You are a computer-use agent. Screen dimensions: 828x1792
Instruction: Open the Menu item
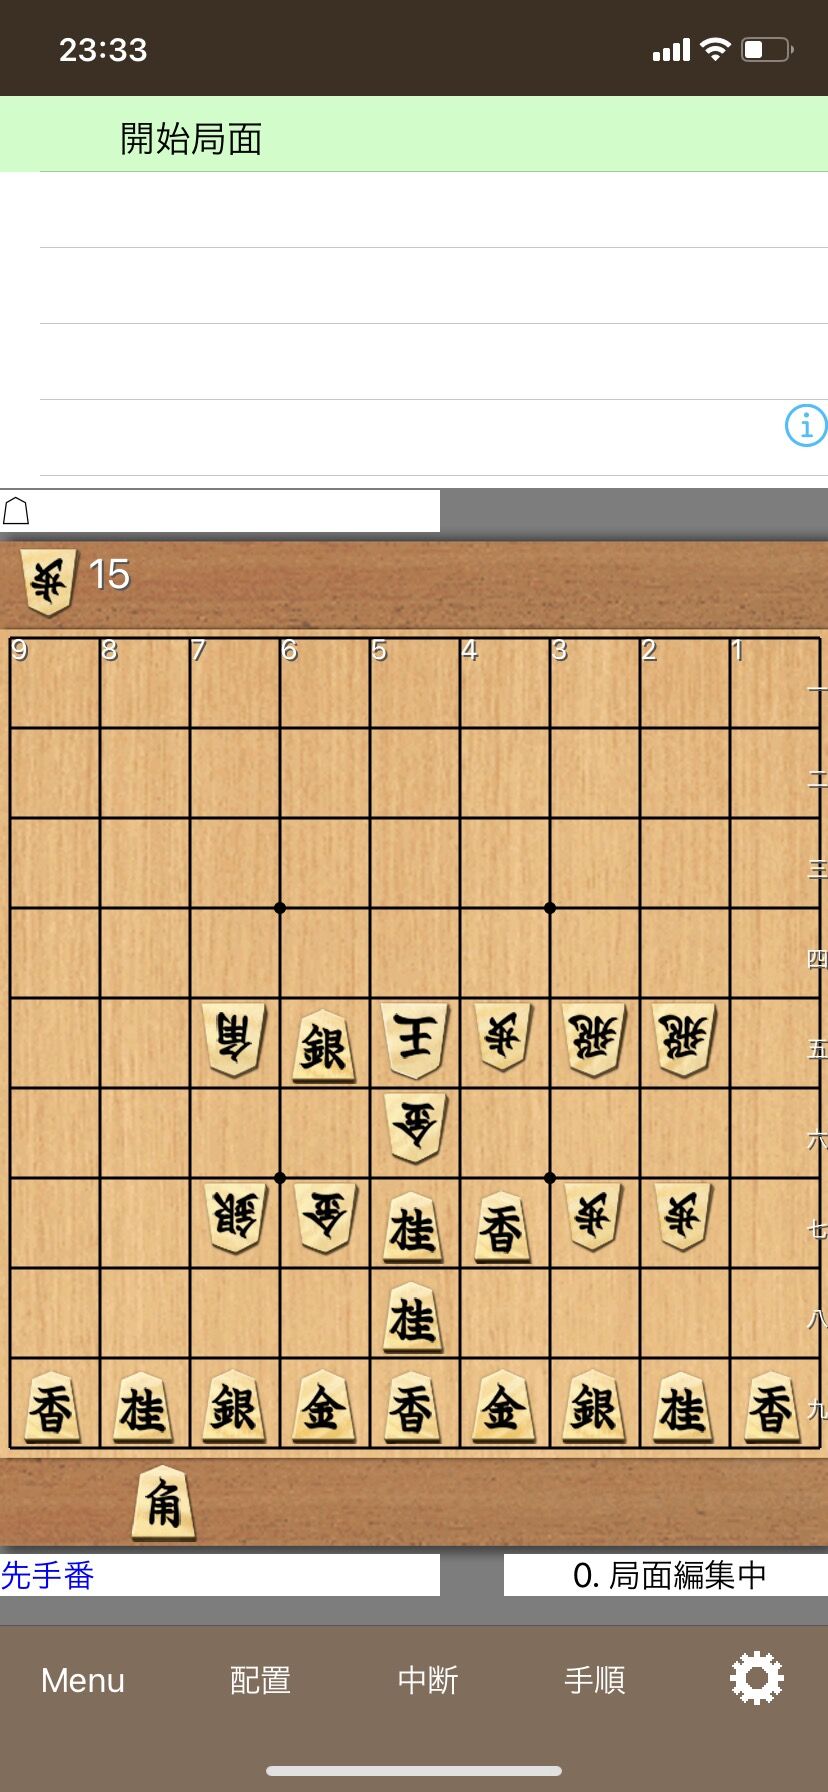coord(83,1680)
